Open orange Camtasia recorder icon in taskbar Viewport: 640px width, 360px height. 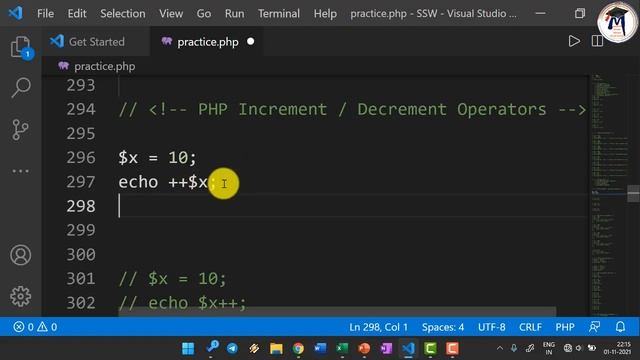[452, 349]
